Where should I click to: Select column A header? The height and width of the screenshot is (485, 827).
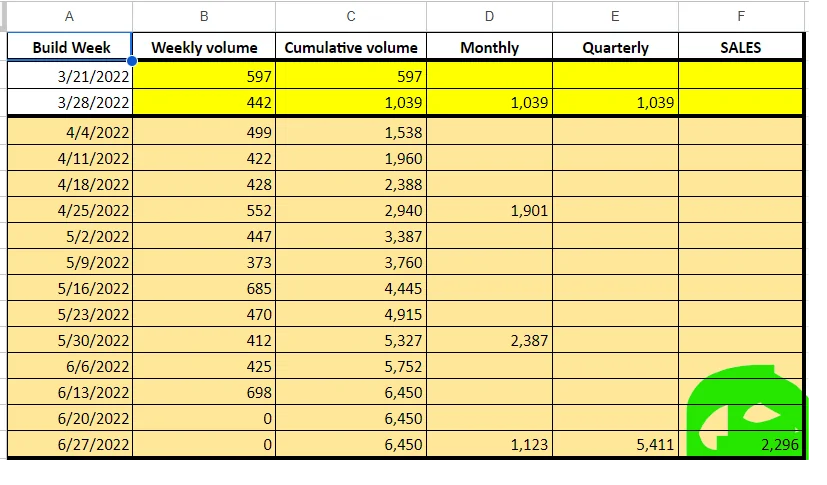69,16
